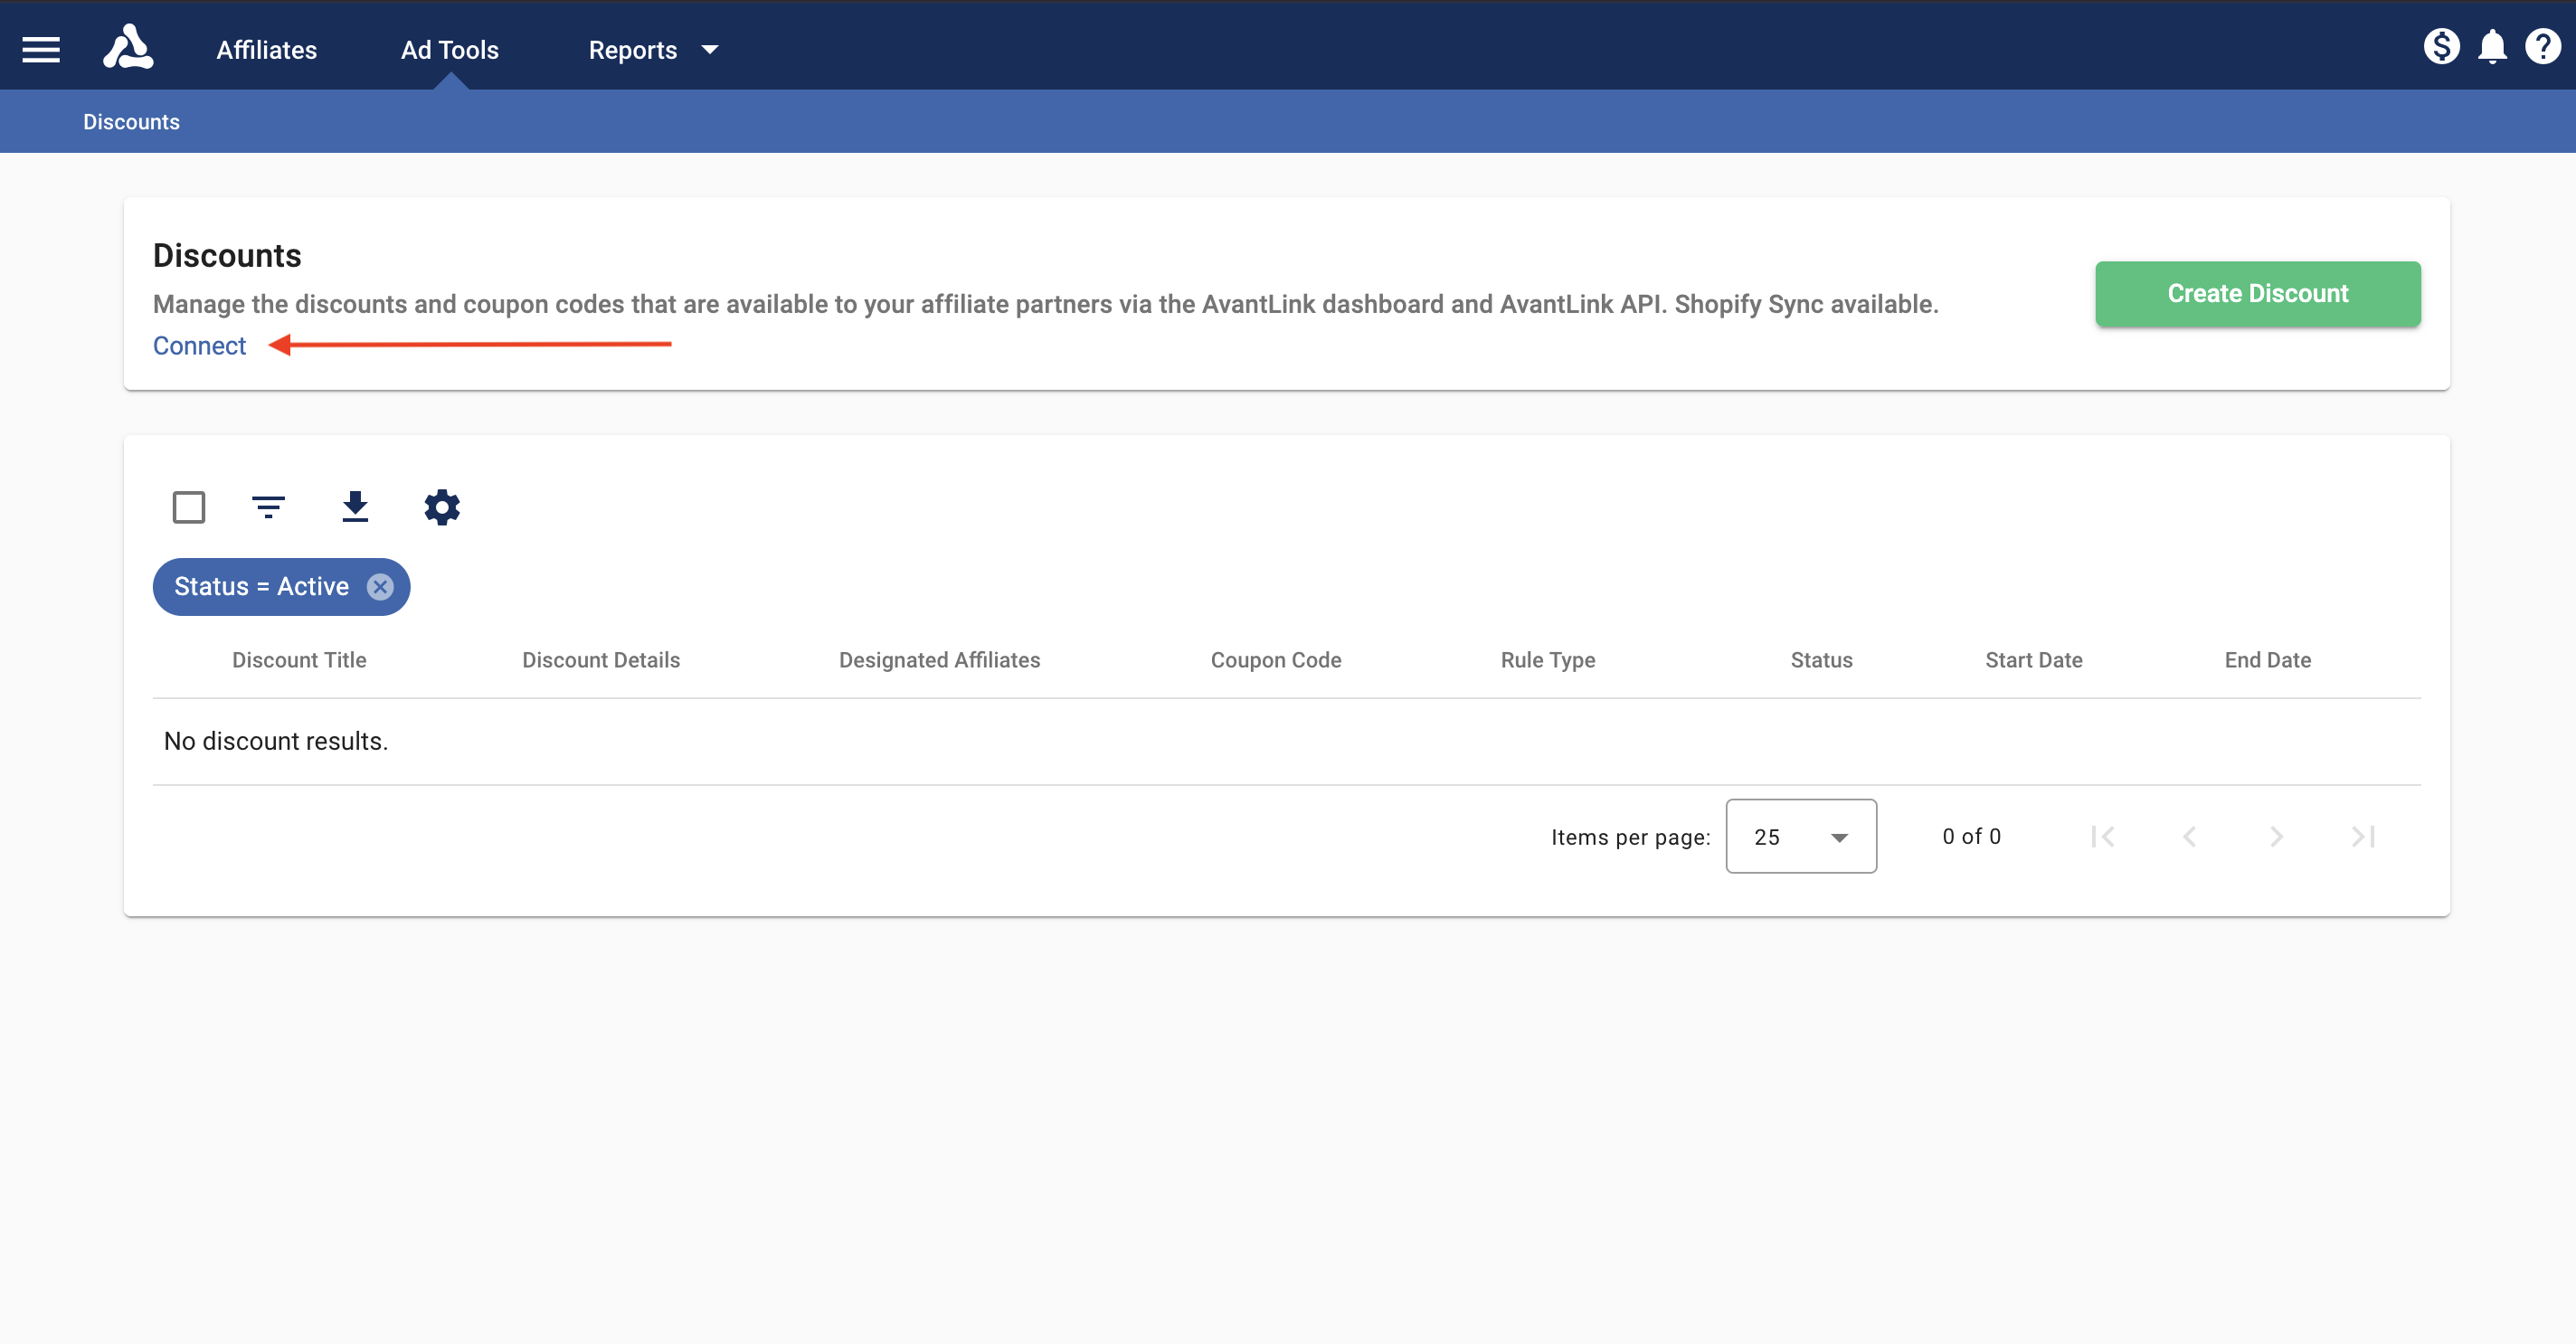Image resolution: width=2576 pixels, height=1344 pixels.
Task: Go to the last page of results
Action: pos(2362,836)
